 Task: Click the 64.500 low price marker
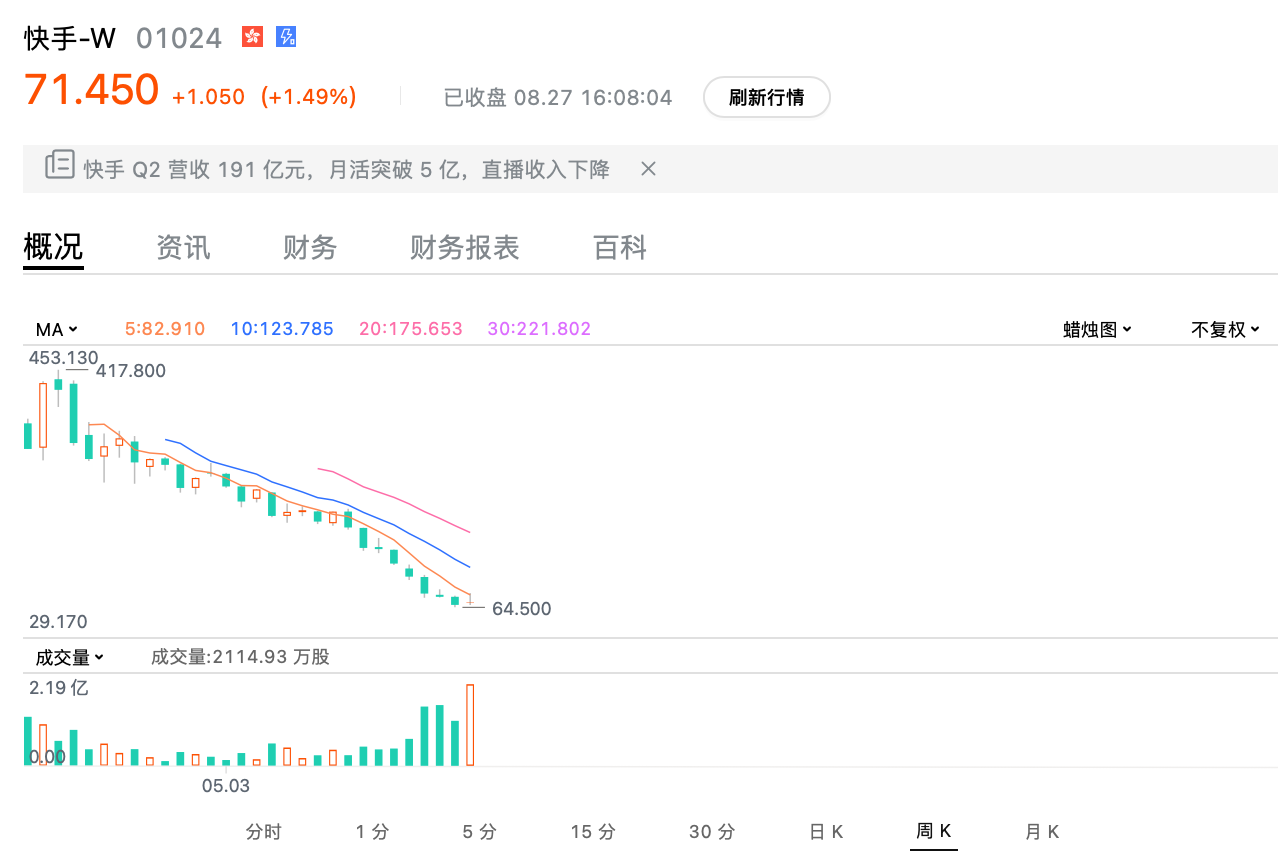point(520,608)
